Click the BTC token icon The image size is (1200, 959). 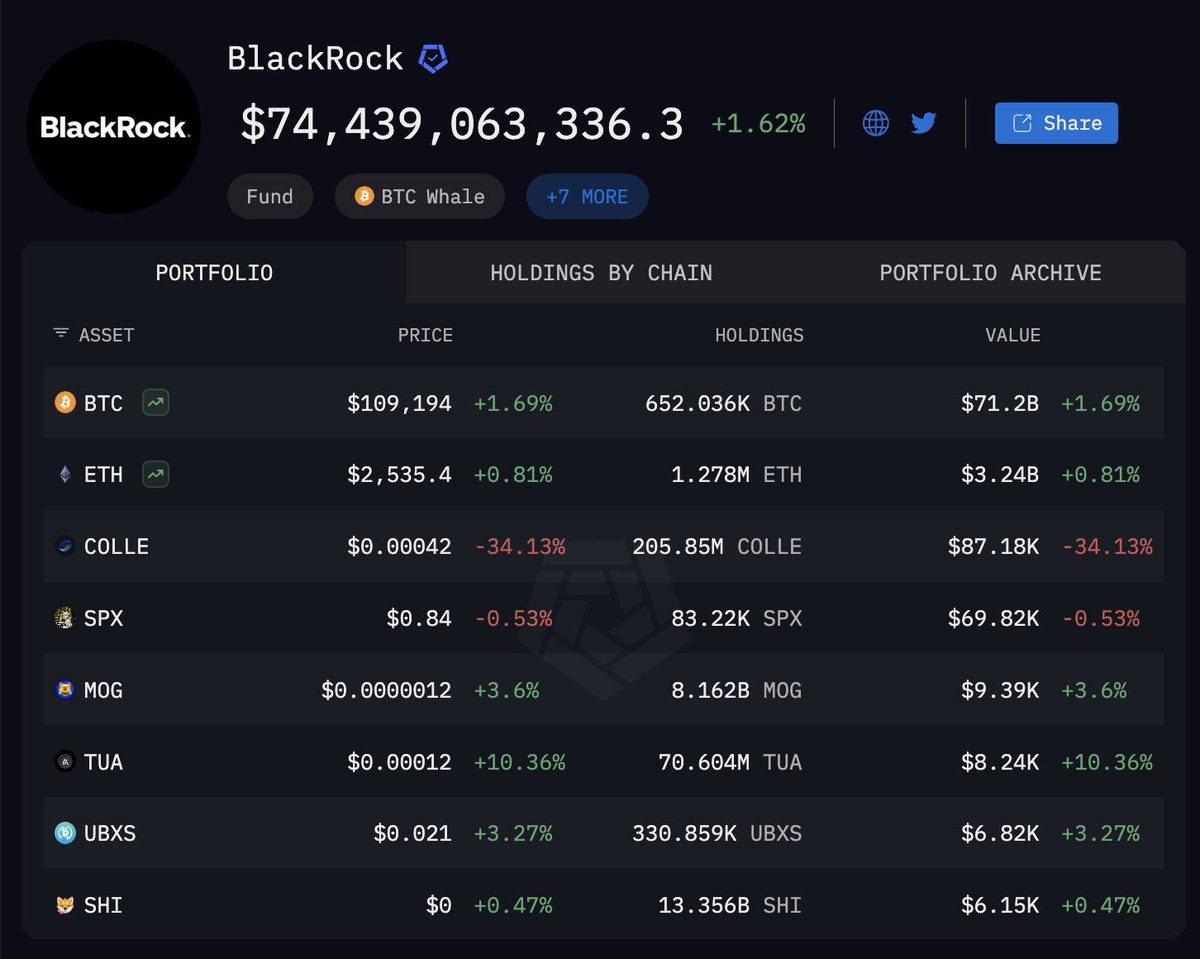[63, 403]
